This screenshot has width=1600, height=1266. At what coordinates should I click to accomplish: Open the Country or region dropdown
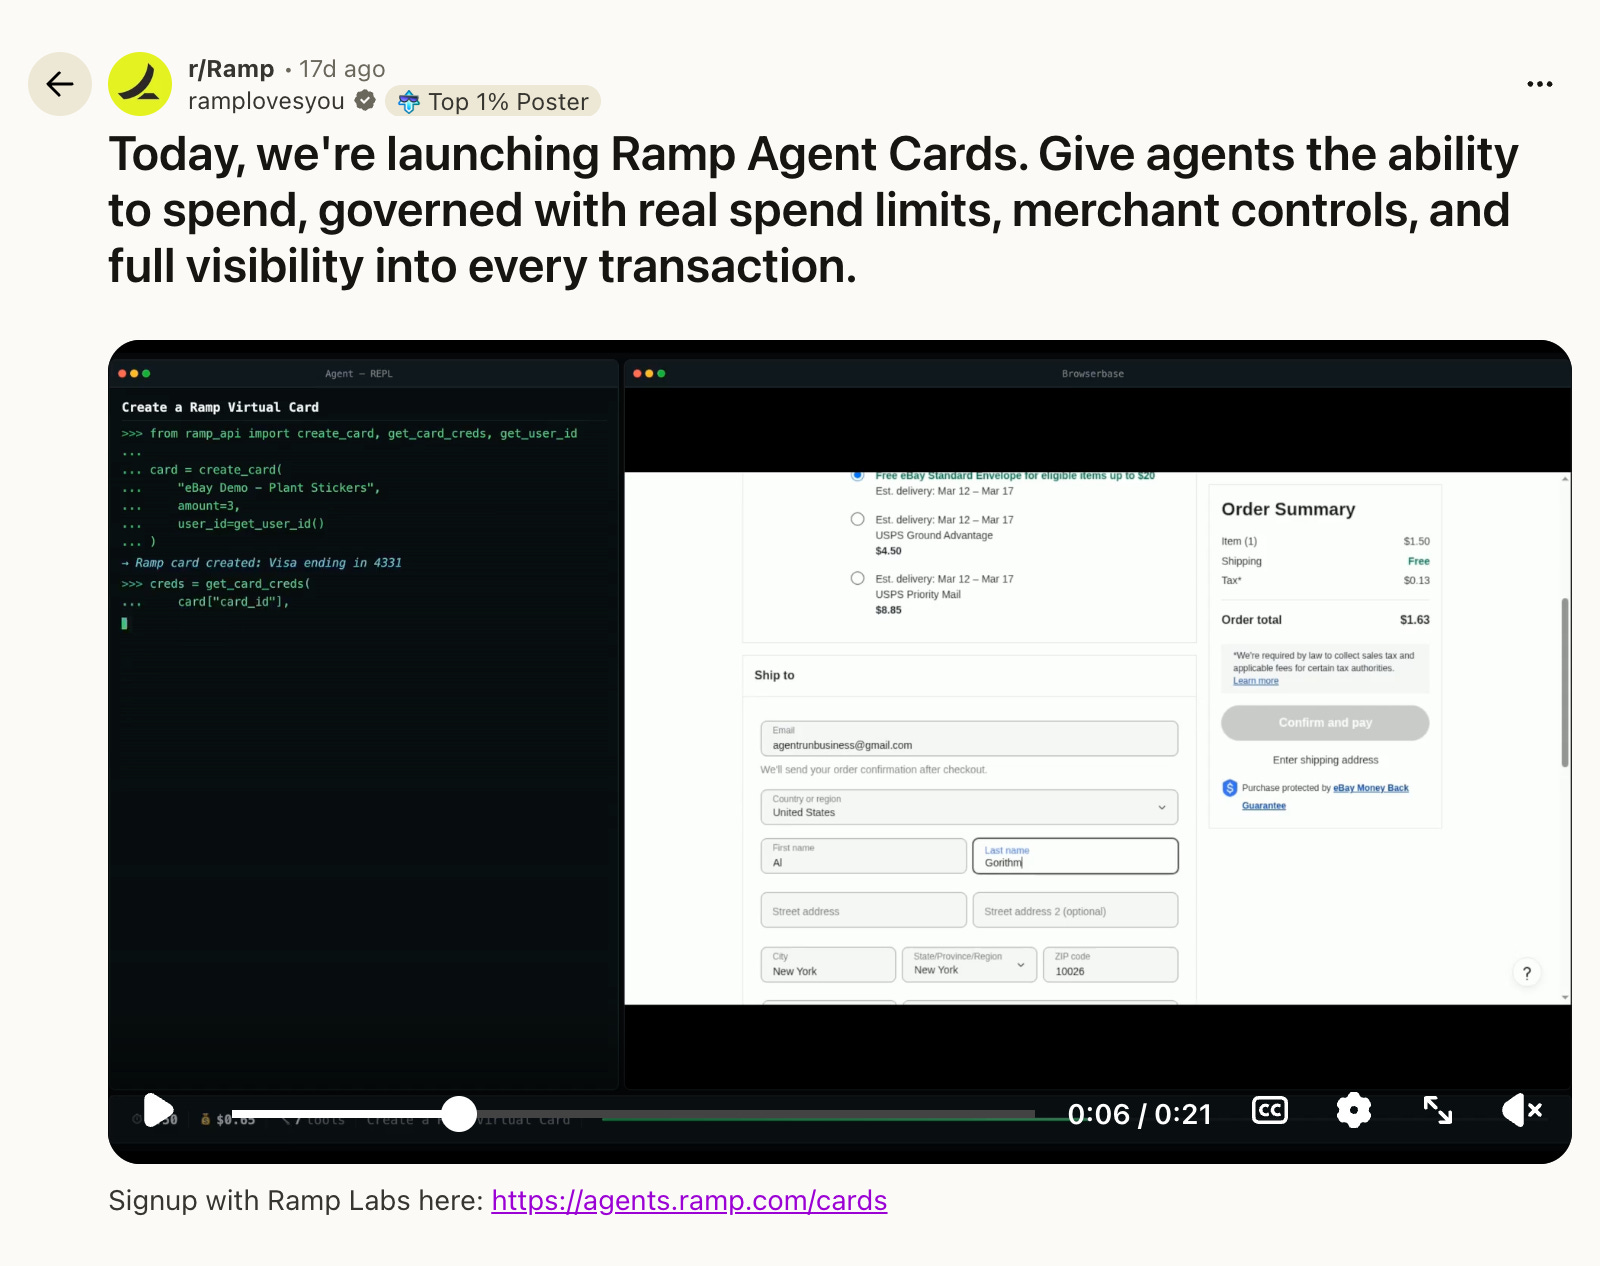click(x=969, y=807)
